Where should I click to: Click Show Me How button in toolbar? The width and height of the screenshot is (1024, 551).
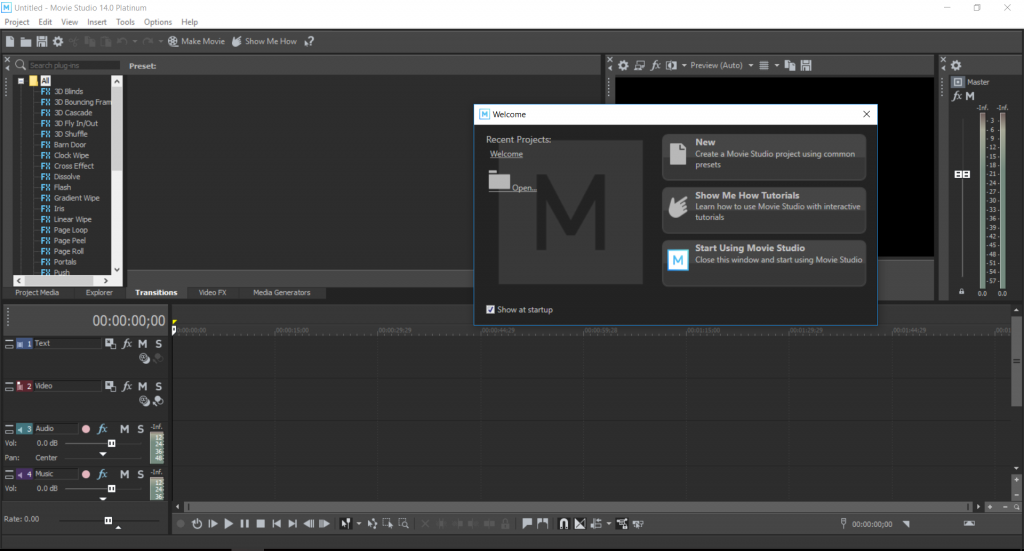[x=264, y=41]
